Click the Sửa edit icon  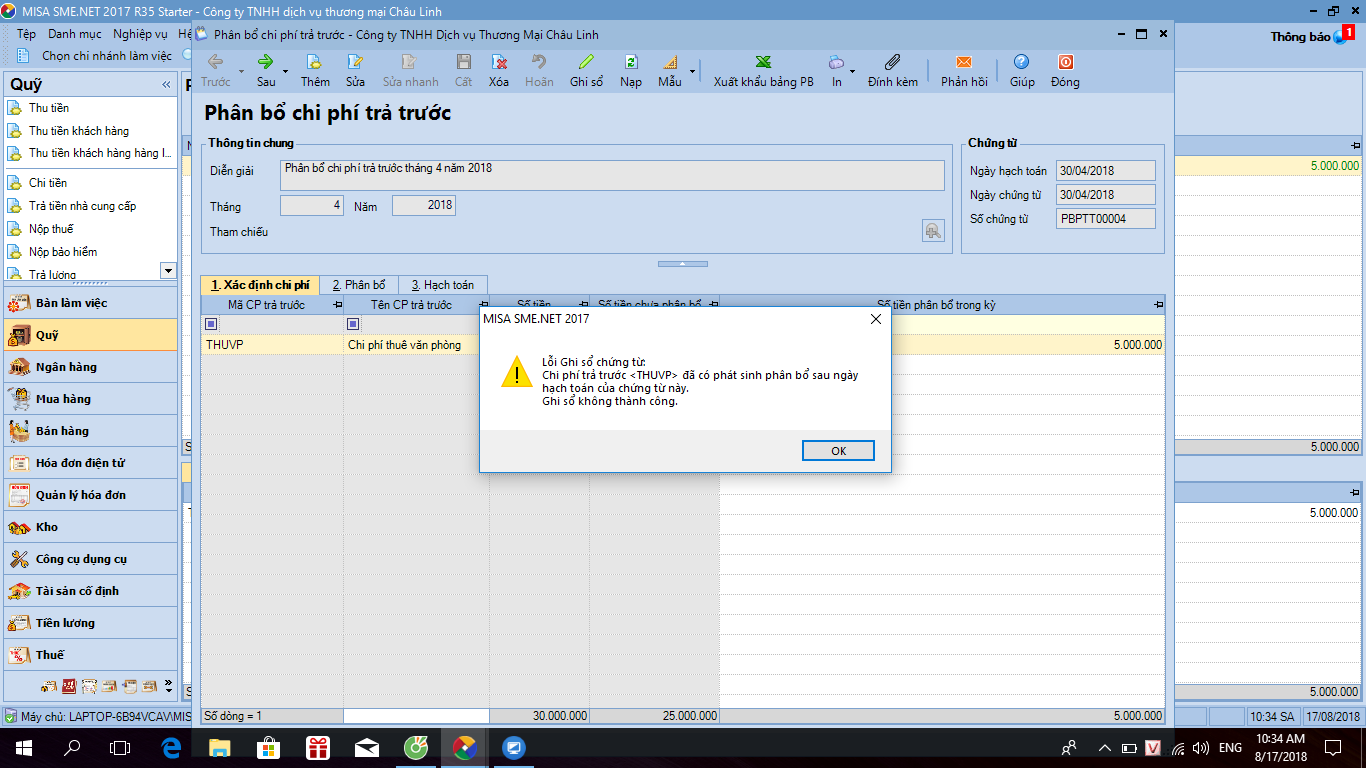355,63
